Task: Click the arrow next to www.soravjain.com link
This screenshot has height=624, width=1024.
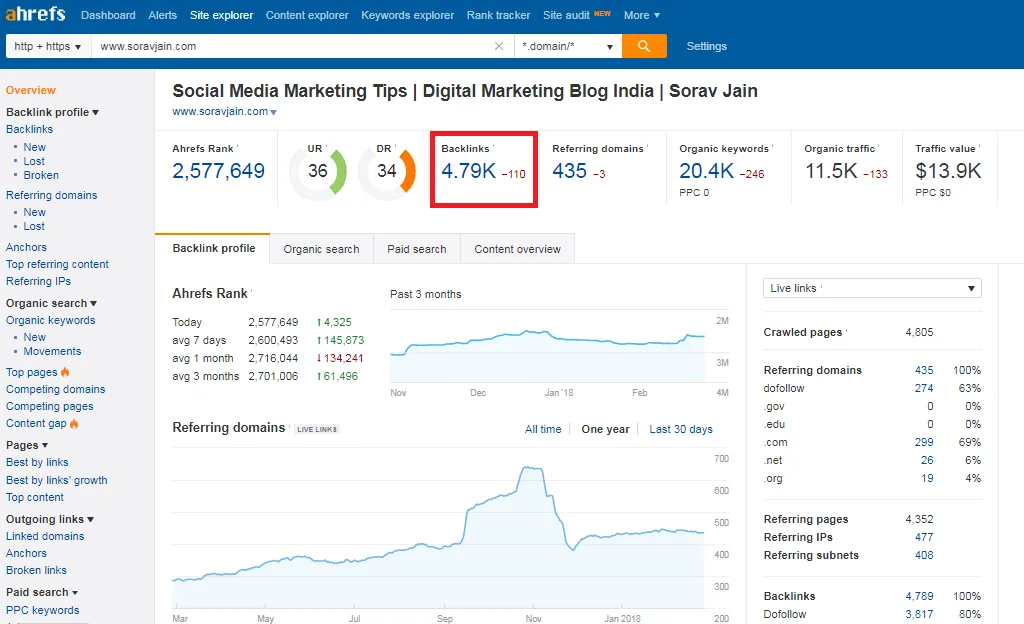Action: pyautogui.click(x=274, y=112)
